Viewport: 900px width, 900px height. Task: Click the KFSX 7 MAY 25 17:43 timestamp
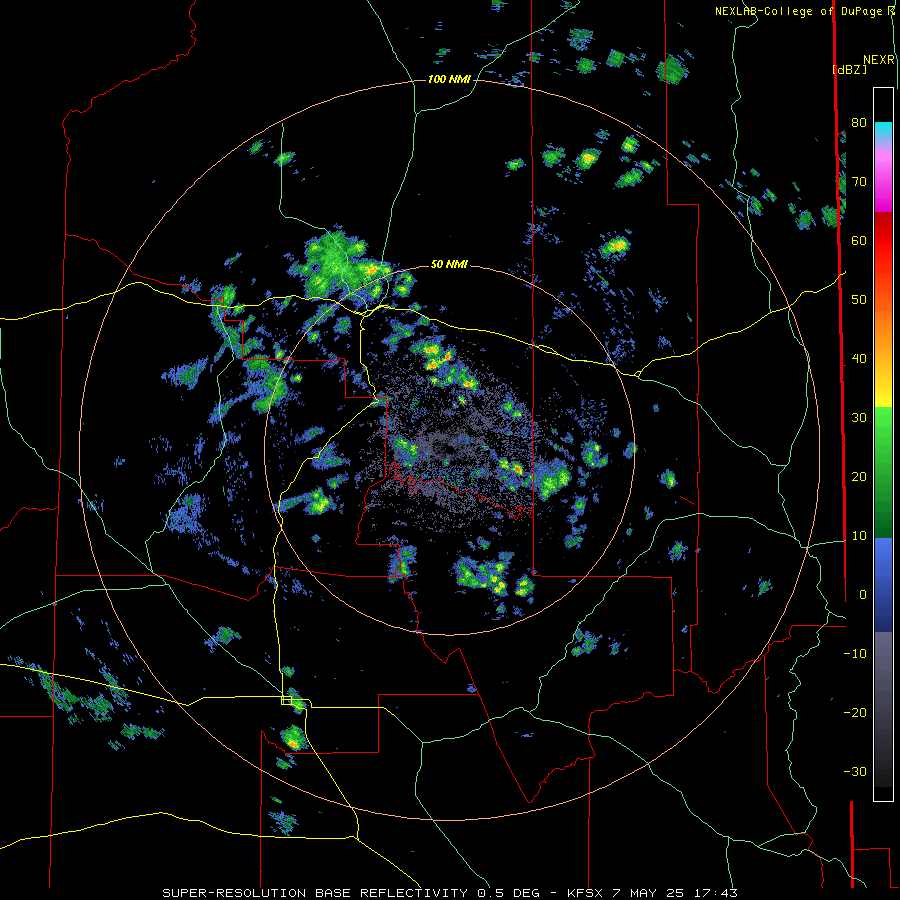[653, 893]
